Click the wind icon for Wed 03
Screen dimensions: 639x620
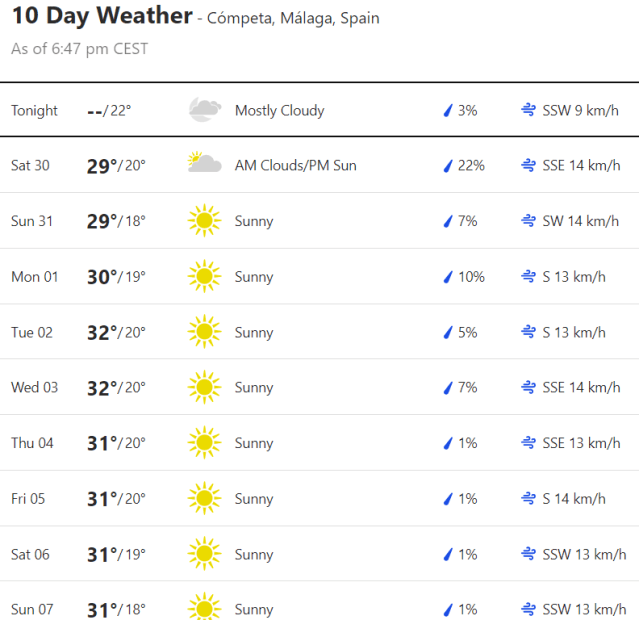(x=528, y=388)
